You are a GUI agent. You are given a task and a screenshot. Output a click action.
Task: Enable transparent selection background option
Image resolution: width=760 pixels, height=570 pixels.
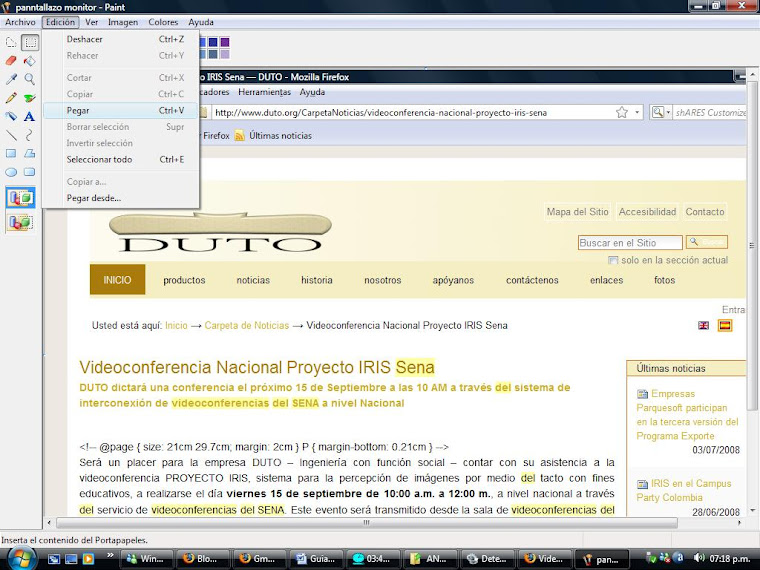tap(20, 222)
